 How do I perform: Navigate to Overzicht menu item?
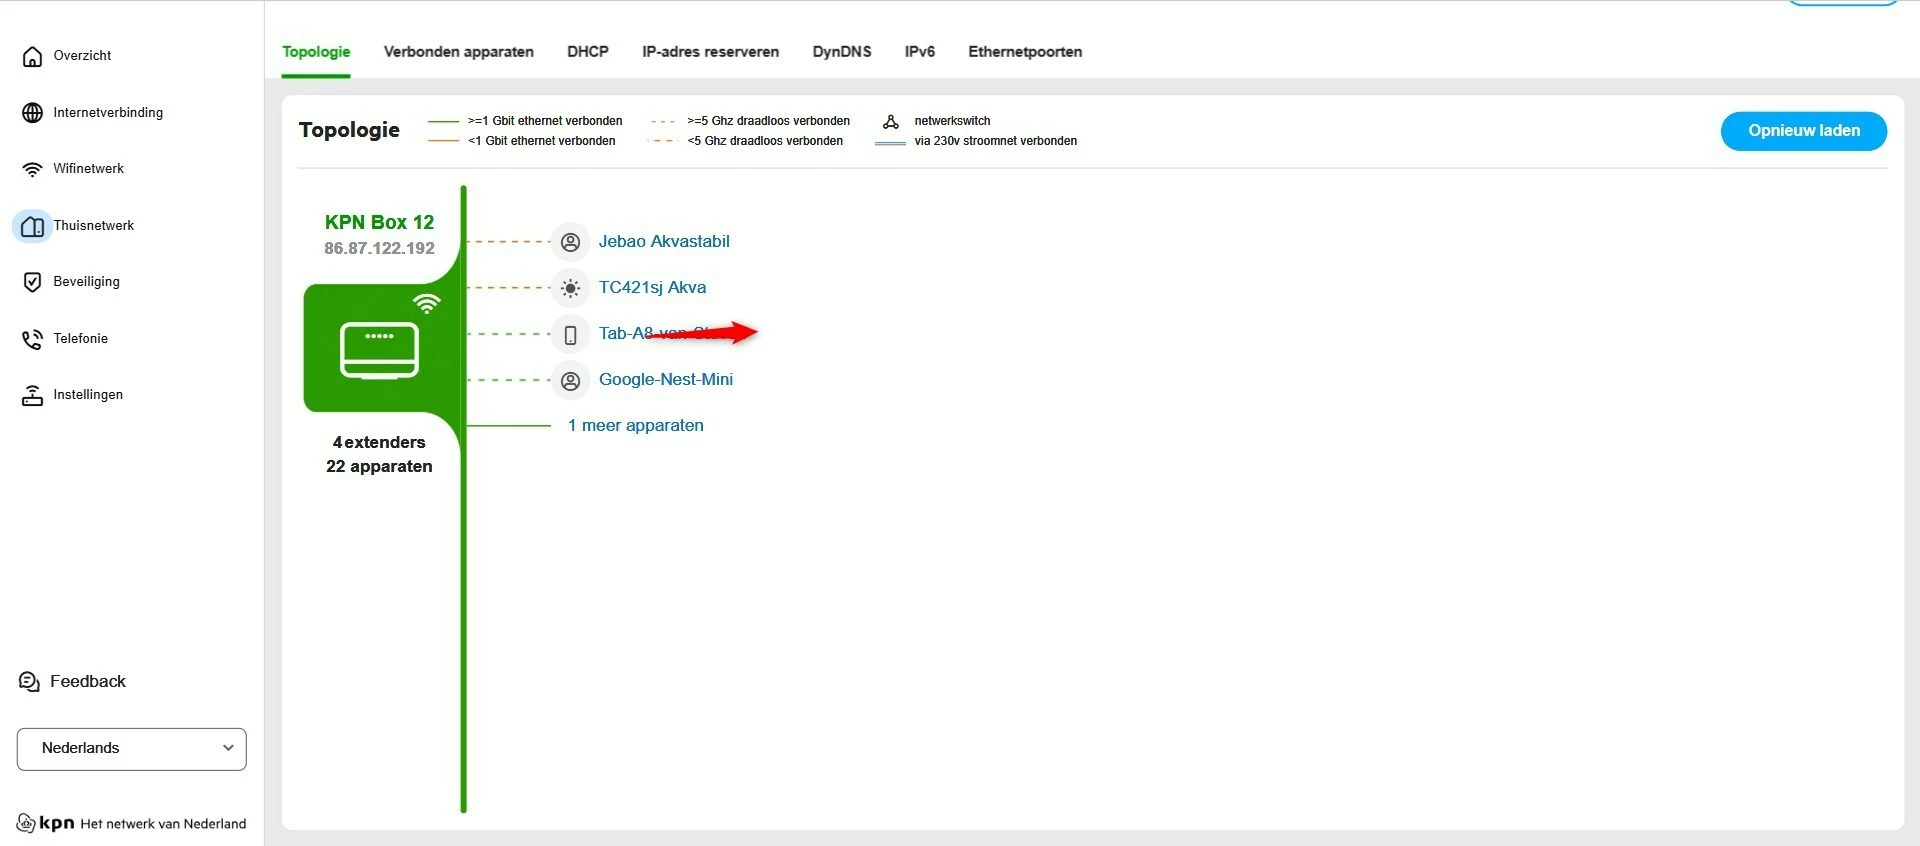point(82,56)
